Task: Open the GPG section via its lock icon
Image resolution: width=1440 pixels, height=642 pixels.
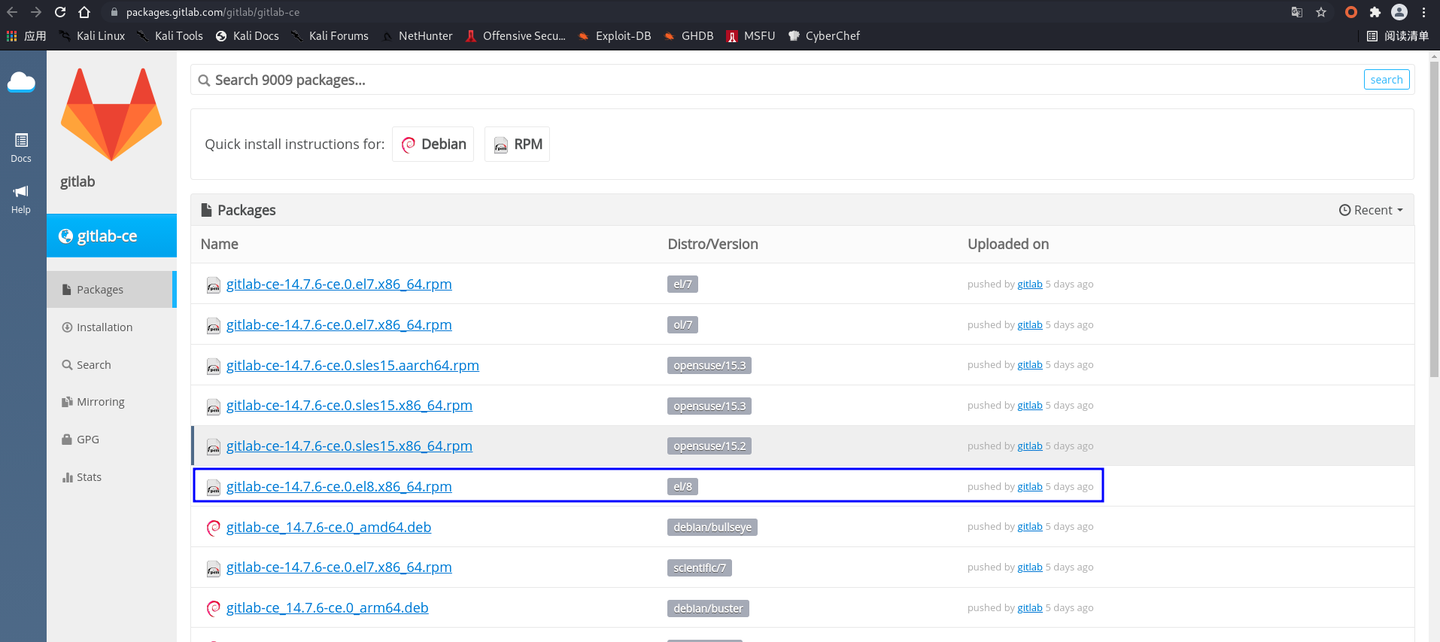Action: pos(69,439)
